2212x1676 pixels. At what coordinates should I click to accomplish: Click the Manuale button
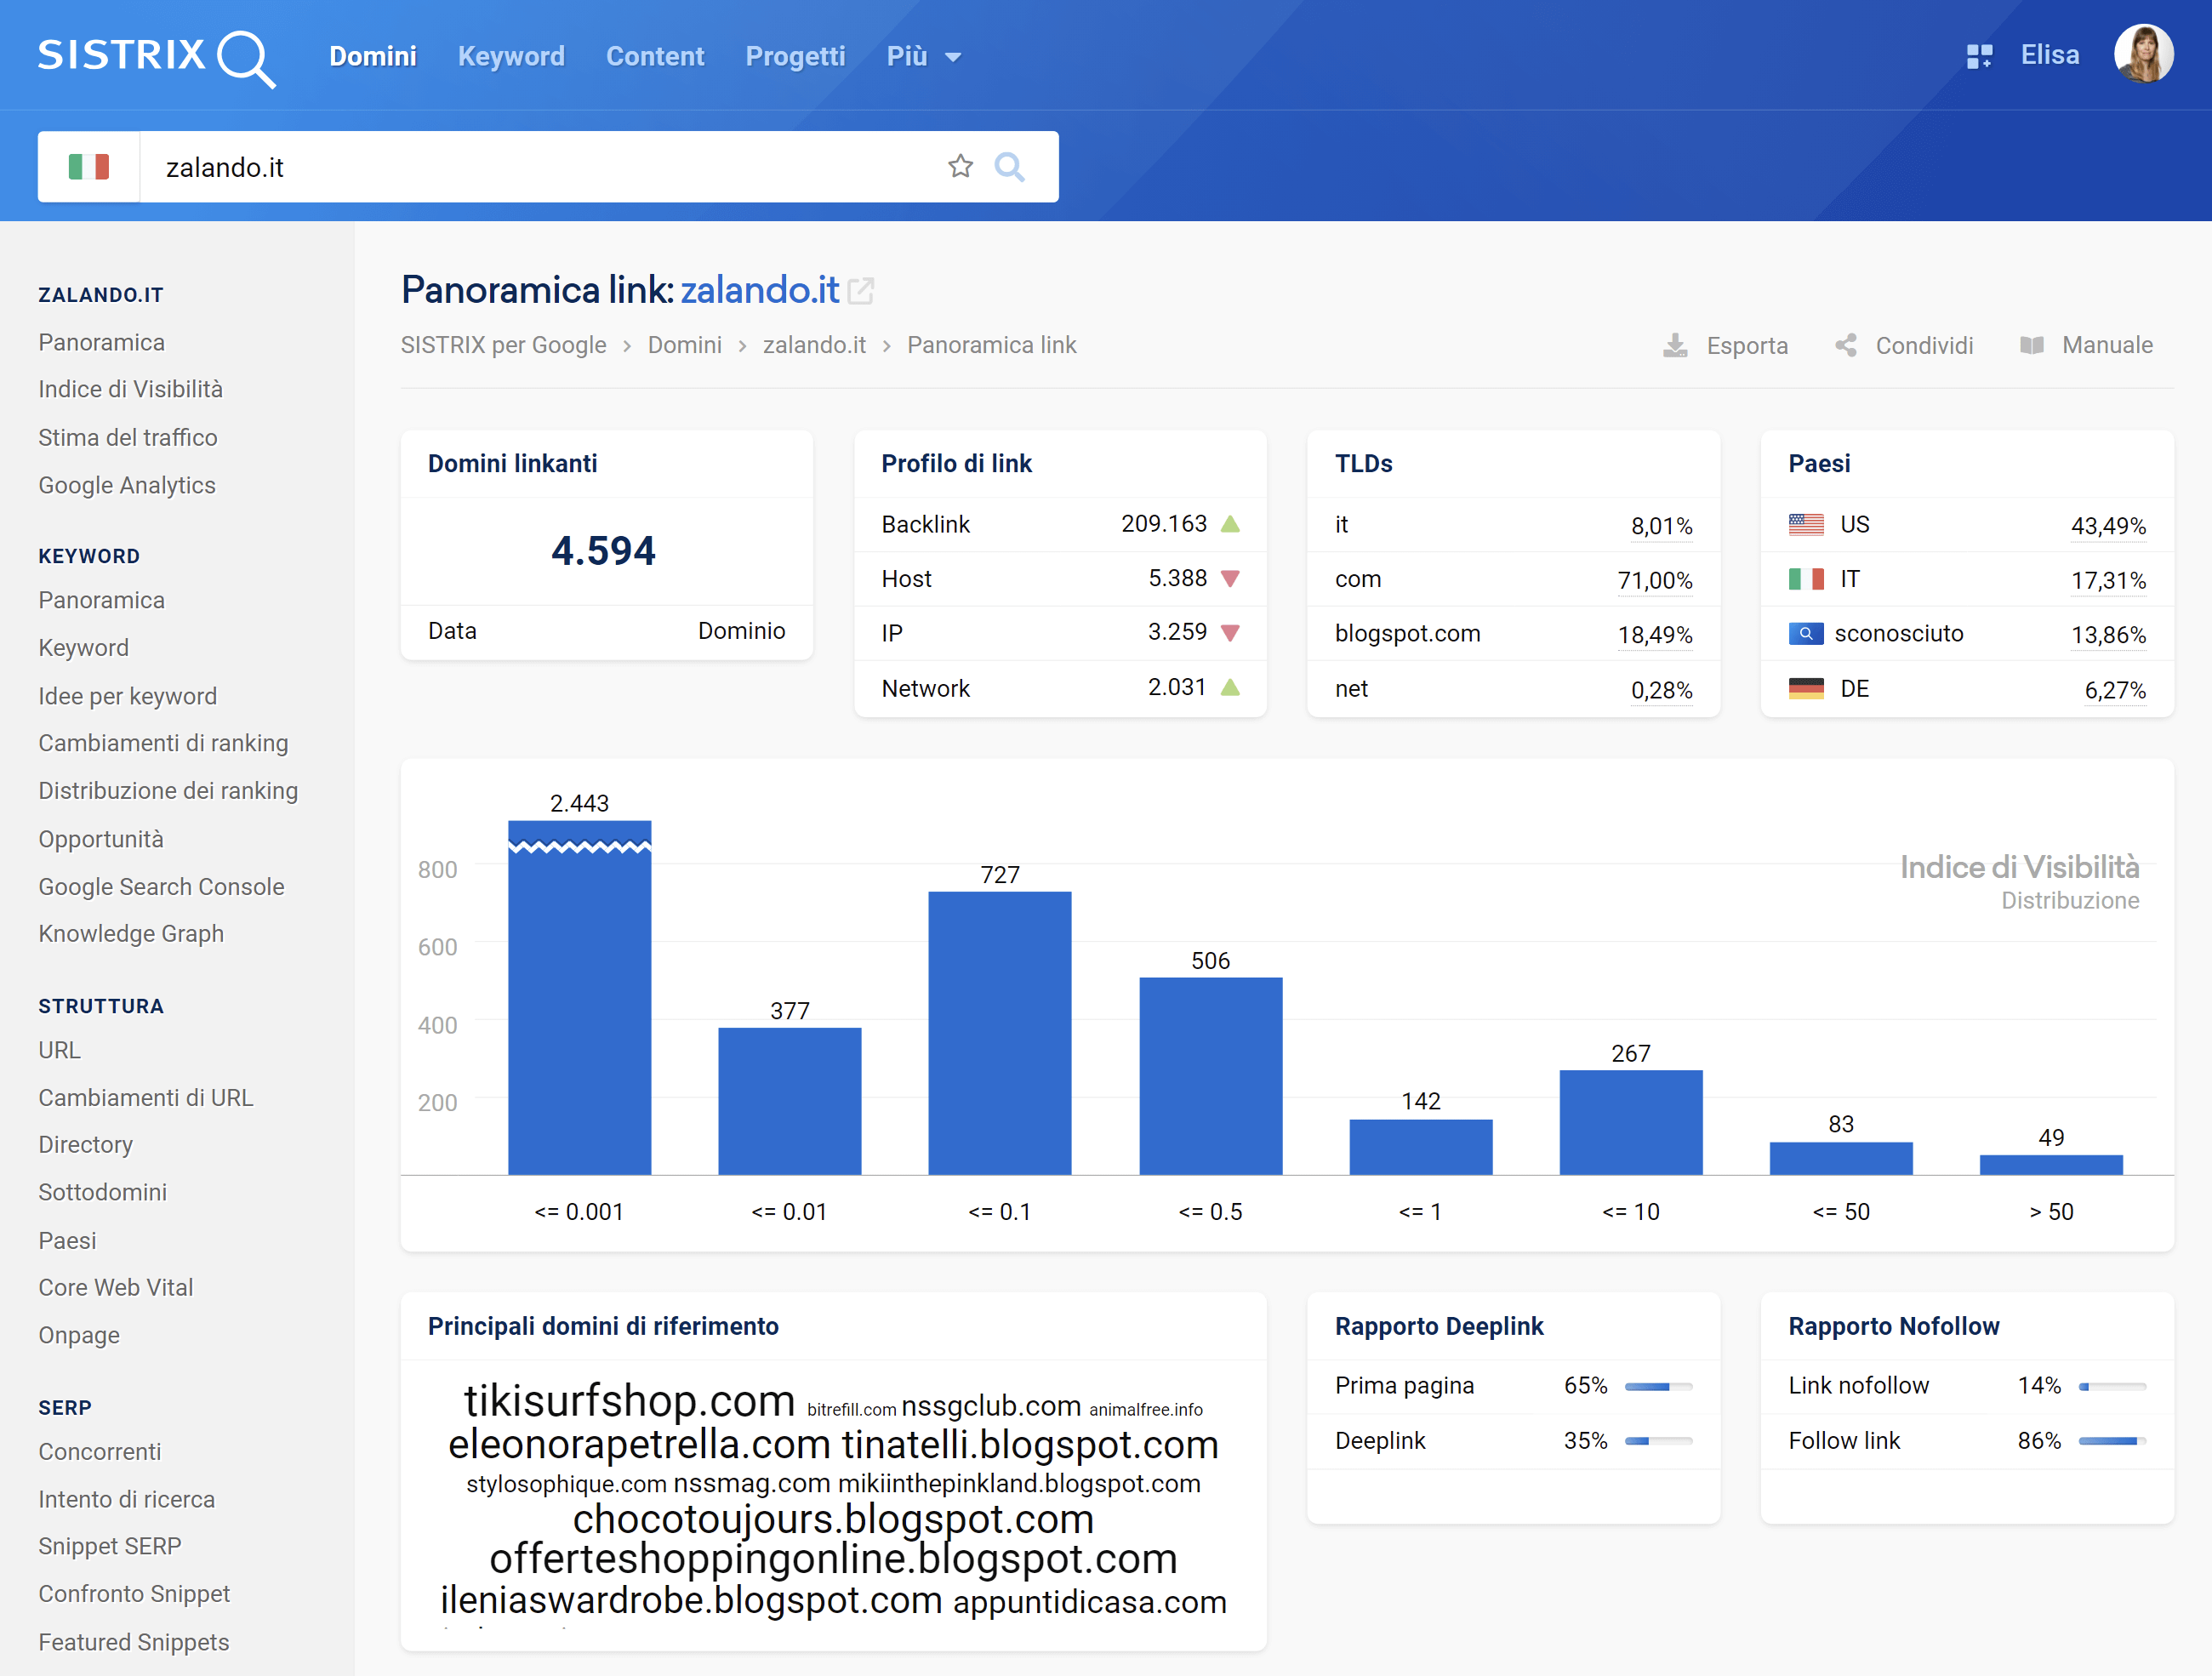(2086, 346)
